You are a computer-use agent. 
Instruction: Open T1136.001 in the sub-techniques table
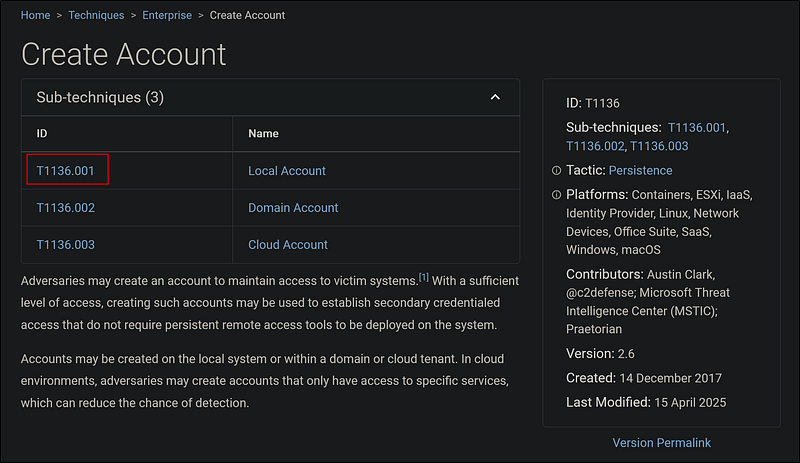tap(65, 171)
